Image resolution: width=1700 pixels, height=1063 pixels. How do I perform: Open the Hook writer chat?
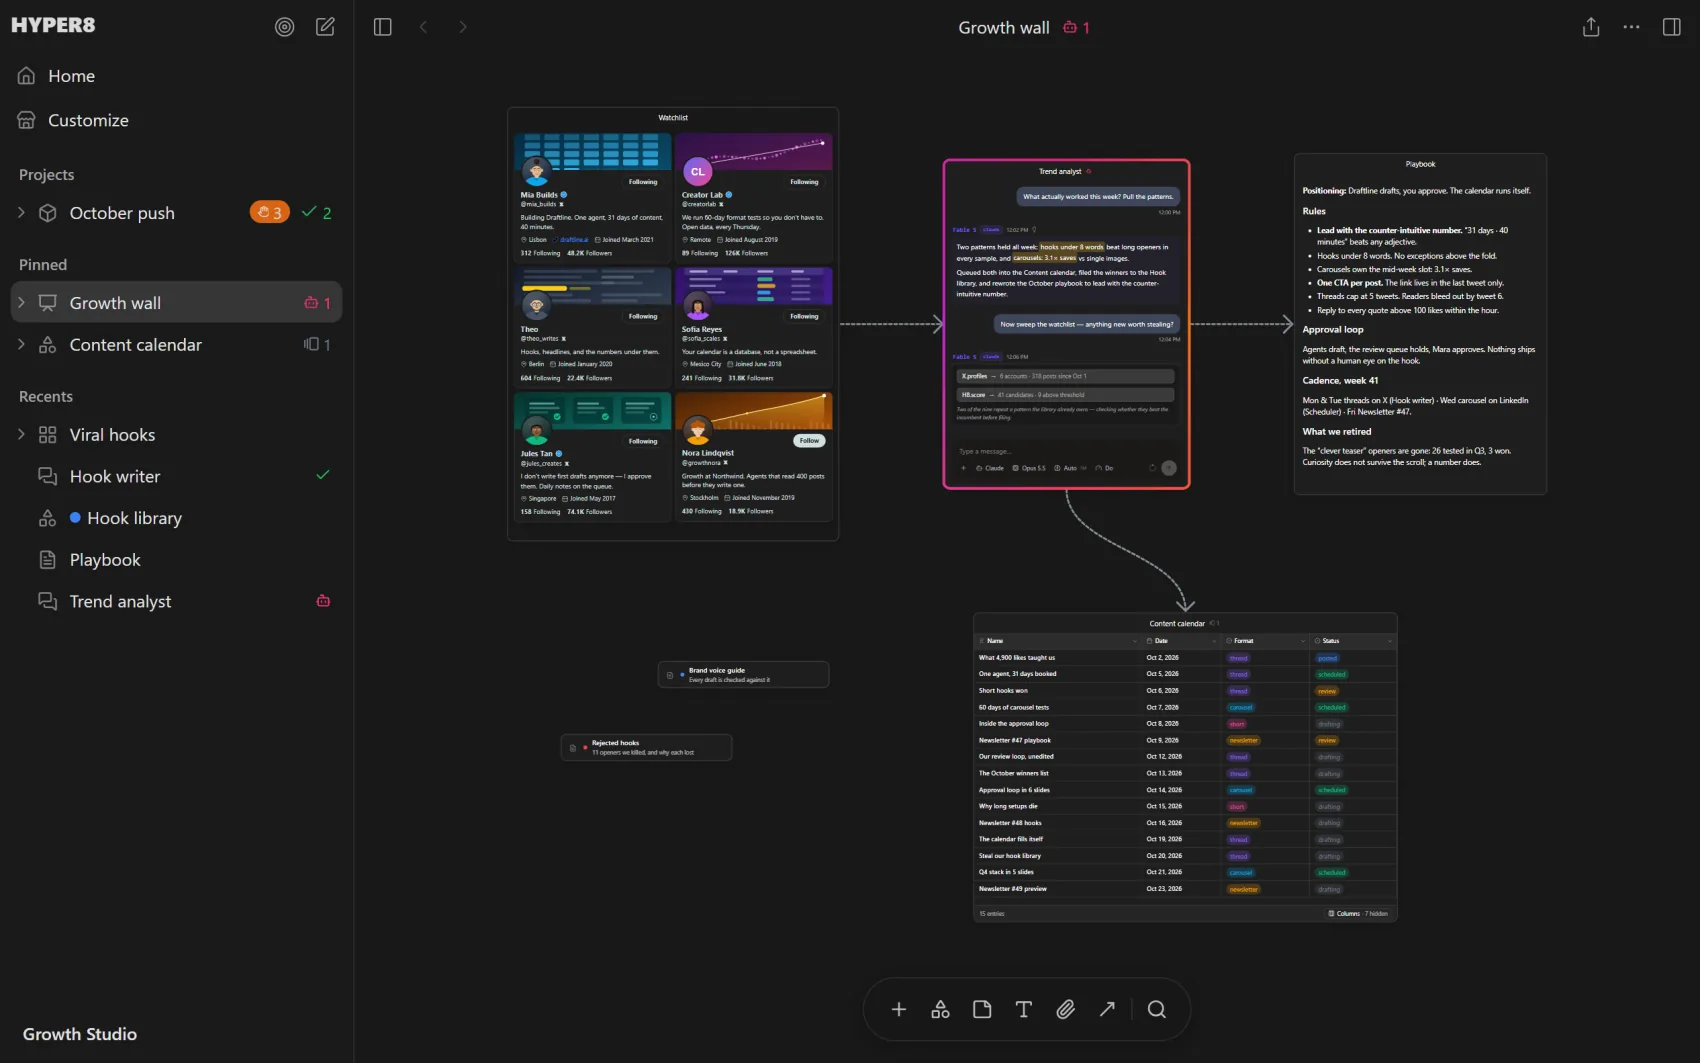coord(176,477)
